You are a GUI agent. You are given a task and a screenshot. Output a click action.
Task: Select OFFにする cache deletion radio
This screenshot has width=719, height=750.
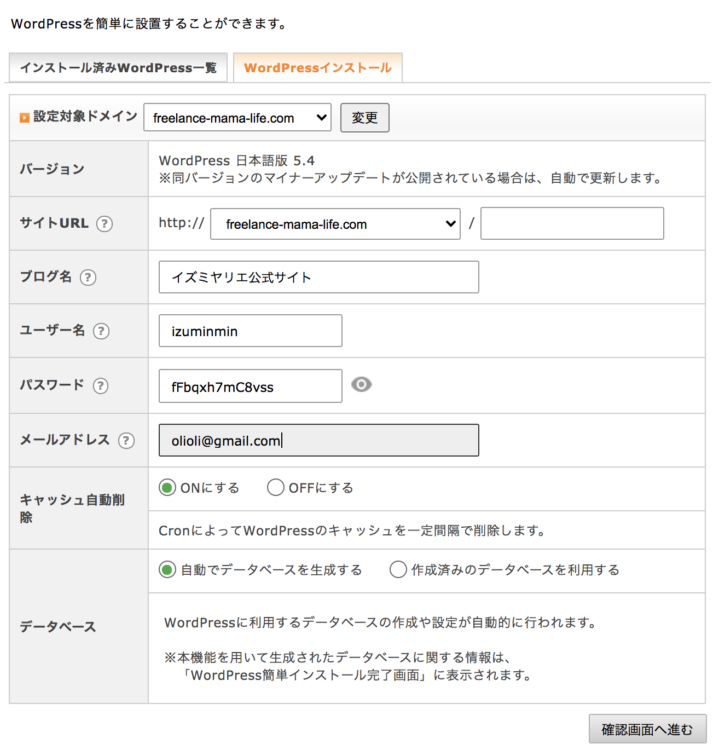click(x=276, y=488)
